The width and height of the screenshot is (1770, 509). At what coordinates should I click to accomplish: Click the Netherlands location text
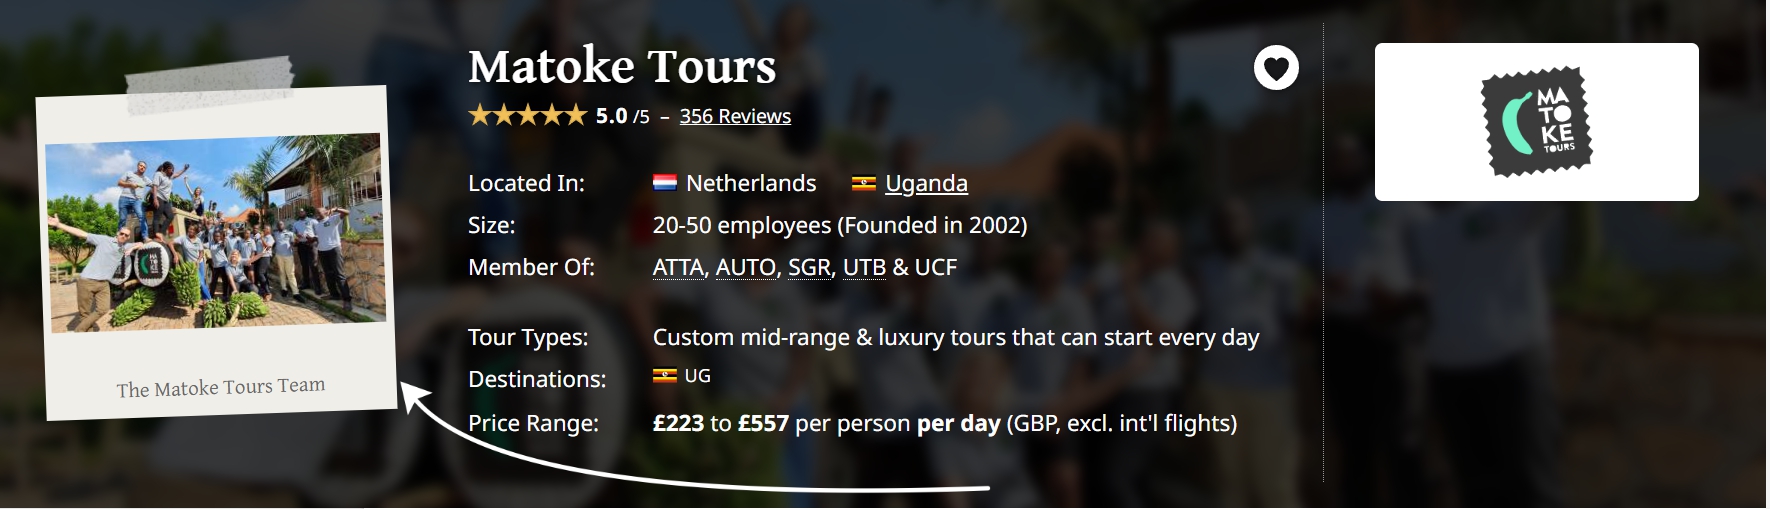(x=751, y=183)
